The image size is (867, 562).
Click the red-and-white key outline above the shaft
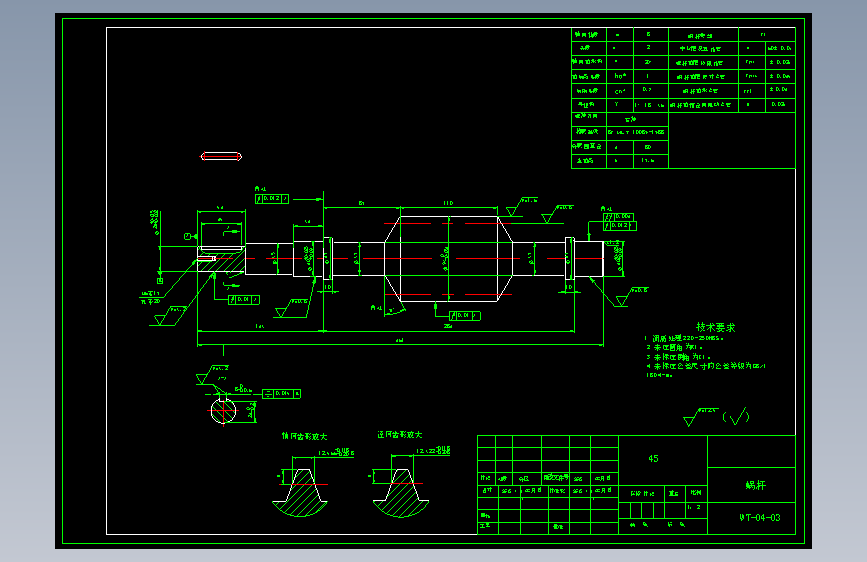coord(221,157)
